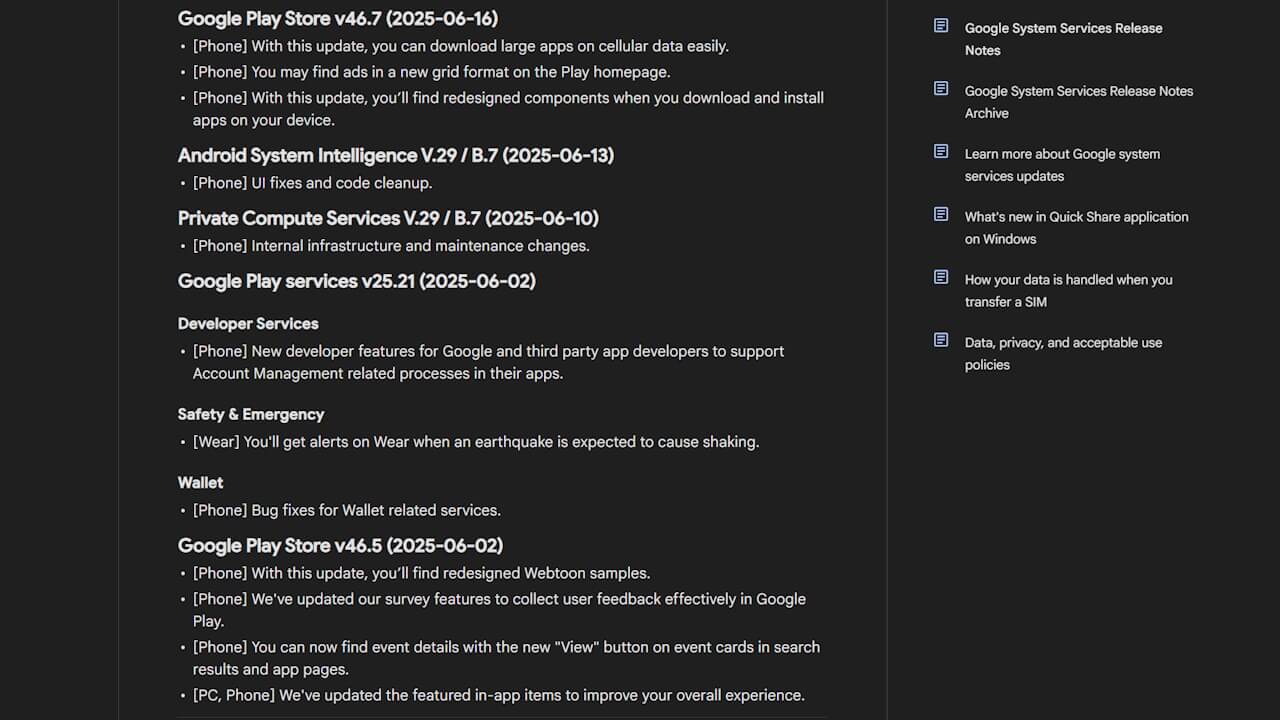Click bullet about redesigned components when installing apps
Viewport: 1280px width, 720px height.
click(x=508, y=109)
